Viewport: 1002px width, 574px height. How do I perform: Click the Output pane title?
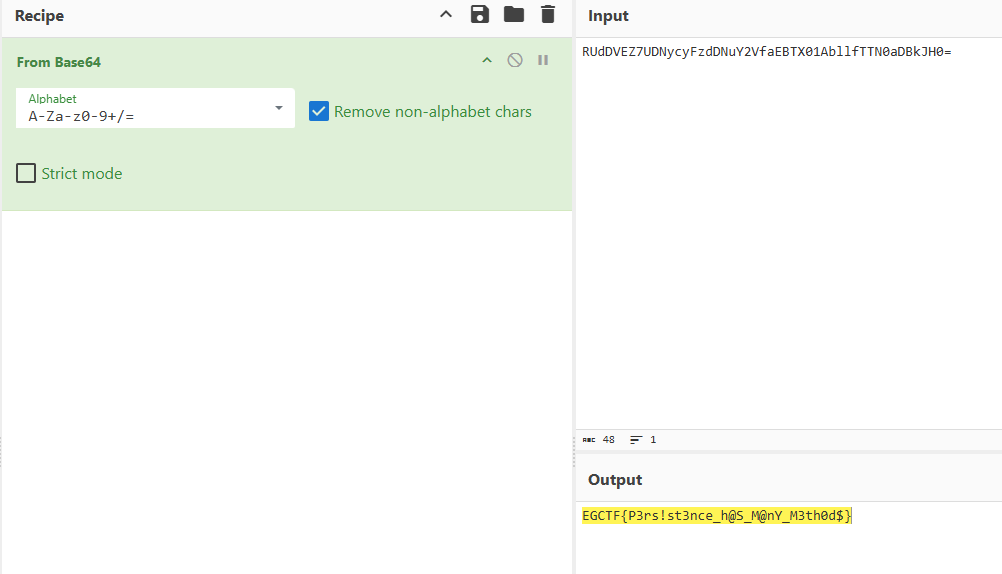pos(615,480)
